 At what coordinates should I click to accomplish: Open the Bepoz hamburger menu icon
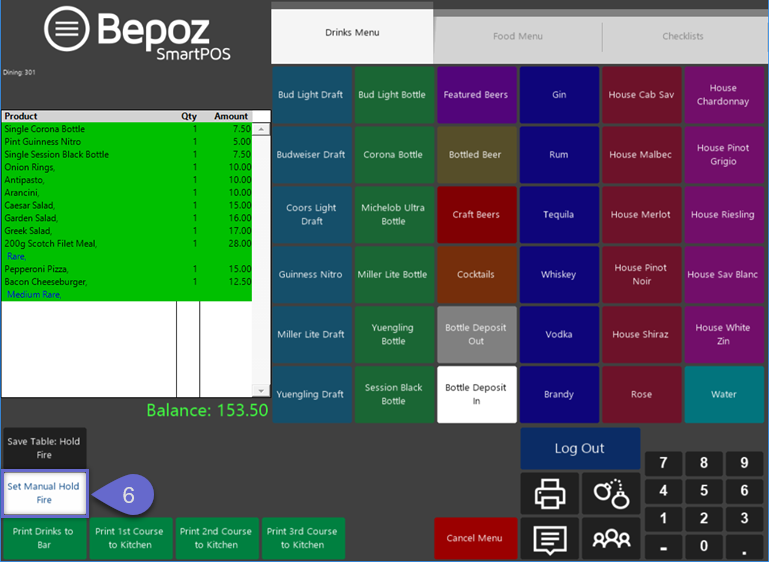[x=67, y=28]
